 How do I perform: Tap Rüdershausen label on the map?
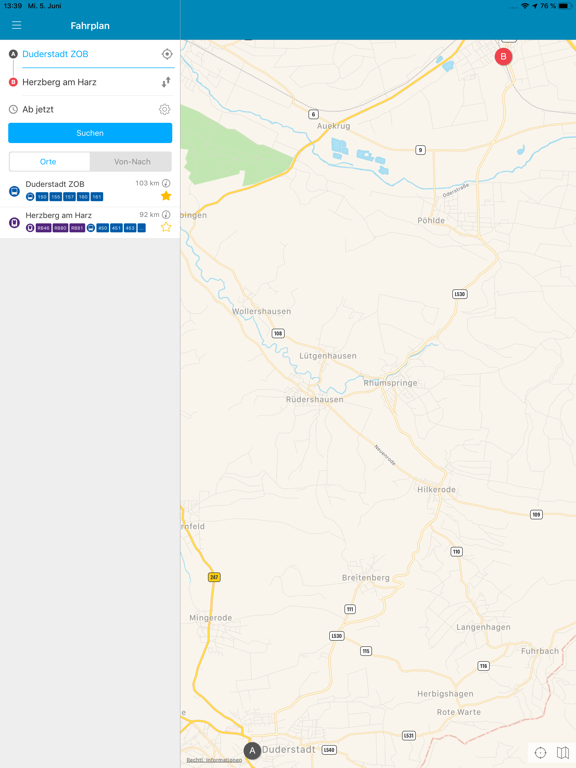(x=314, y=400)
